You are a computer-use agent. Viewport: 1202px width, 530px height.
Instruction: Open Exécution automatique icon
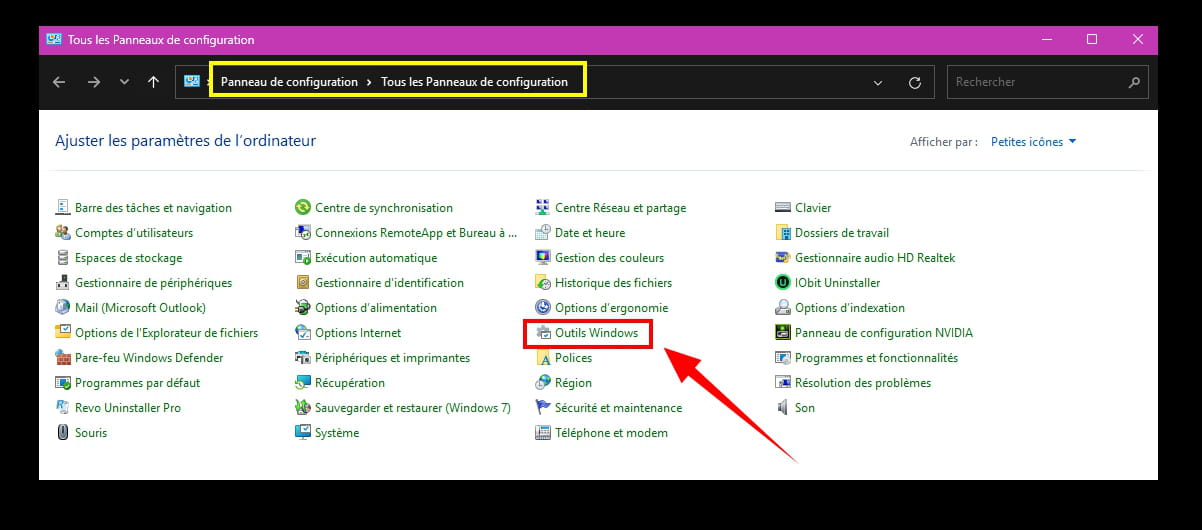pos(303,258)
